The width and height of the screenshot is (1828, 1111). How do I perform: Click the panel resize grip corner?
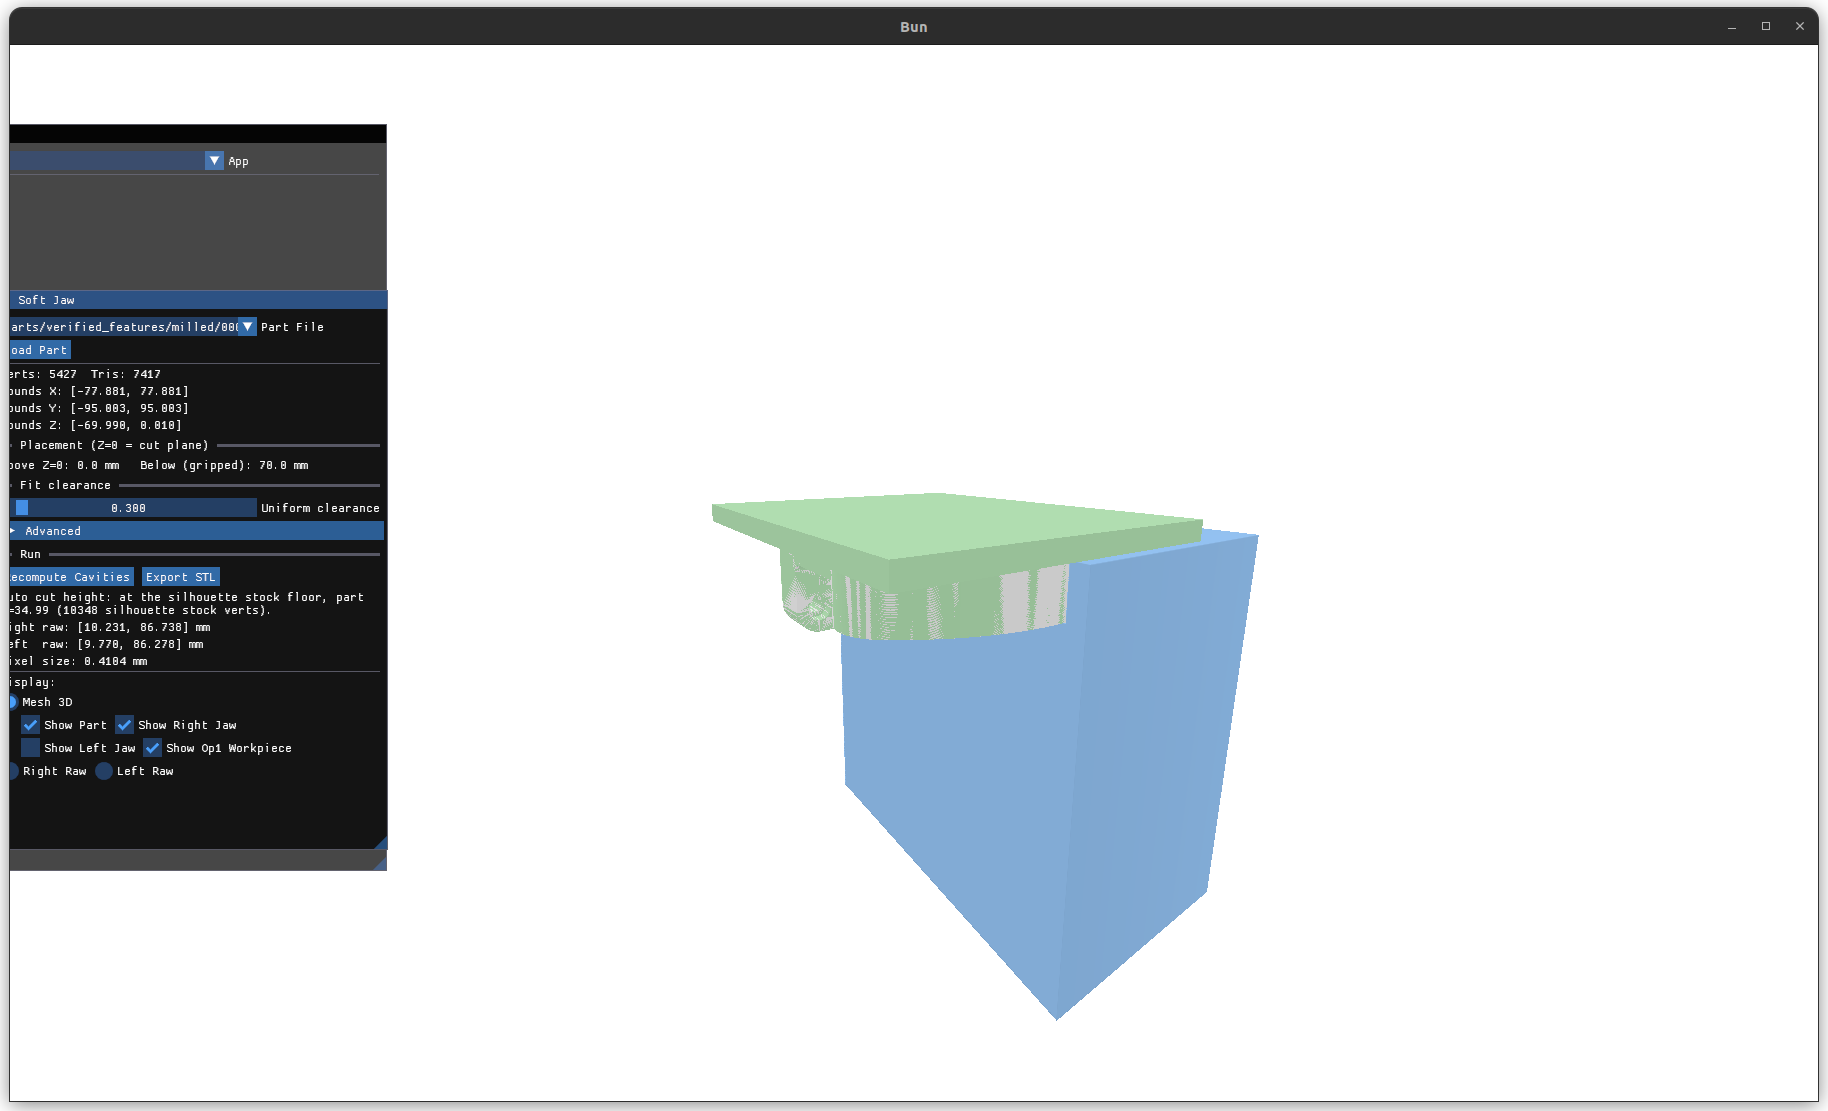point(380,843)
